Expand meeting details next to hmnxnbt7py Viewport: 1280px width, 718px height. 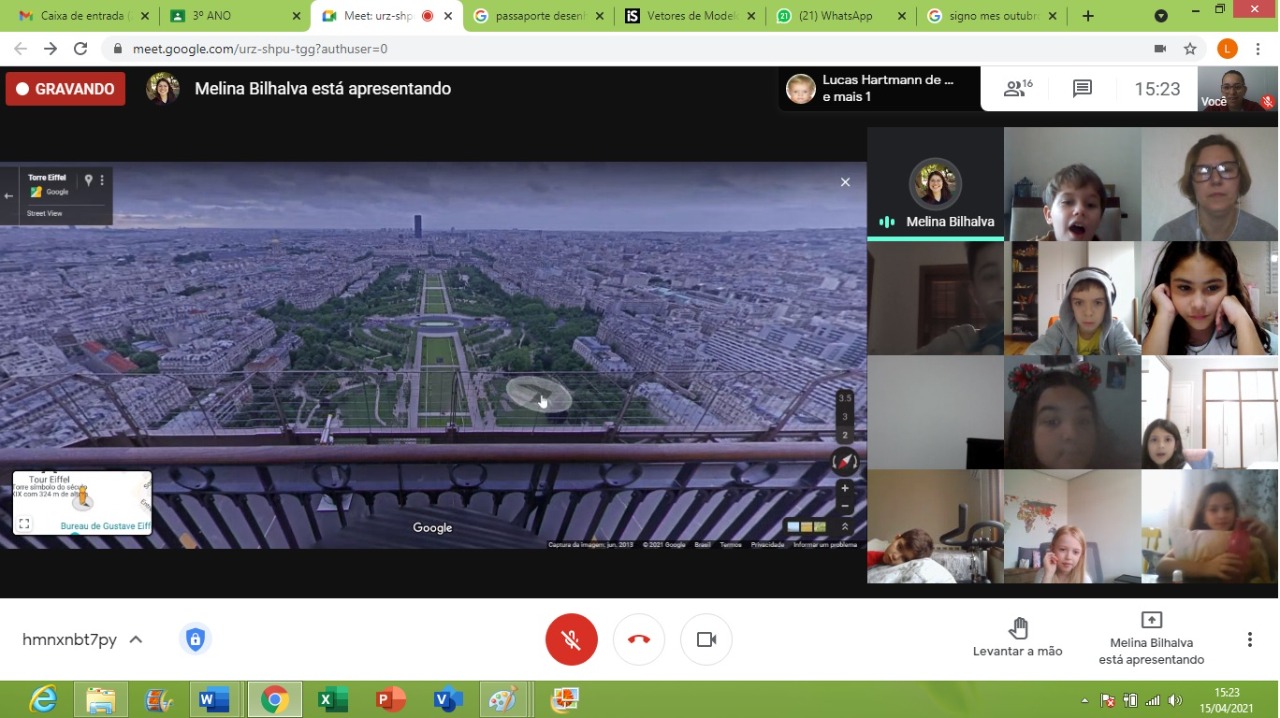click(x=136, y=640)
